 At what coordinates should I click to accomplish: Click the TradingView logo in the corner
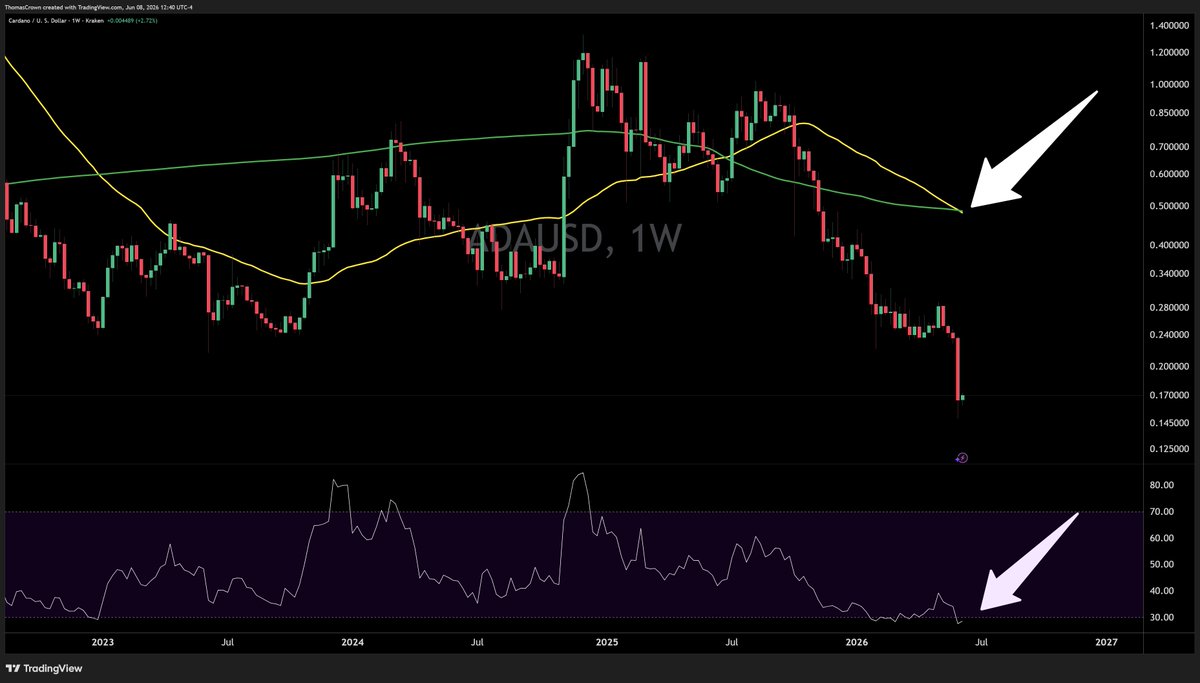(x=46, y=668)
